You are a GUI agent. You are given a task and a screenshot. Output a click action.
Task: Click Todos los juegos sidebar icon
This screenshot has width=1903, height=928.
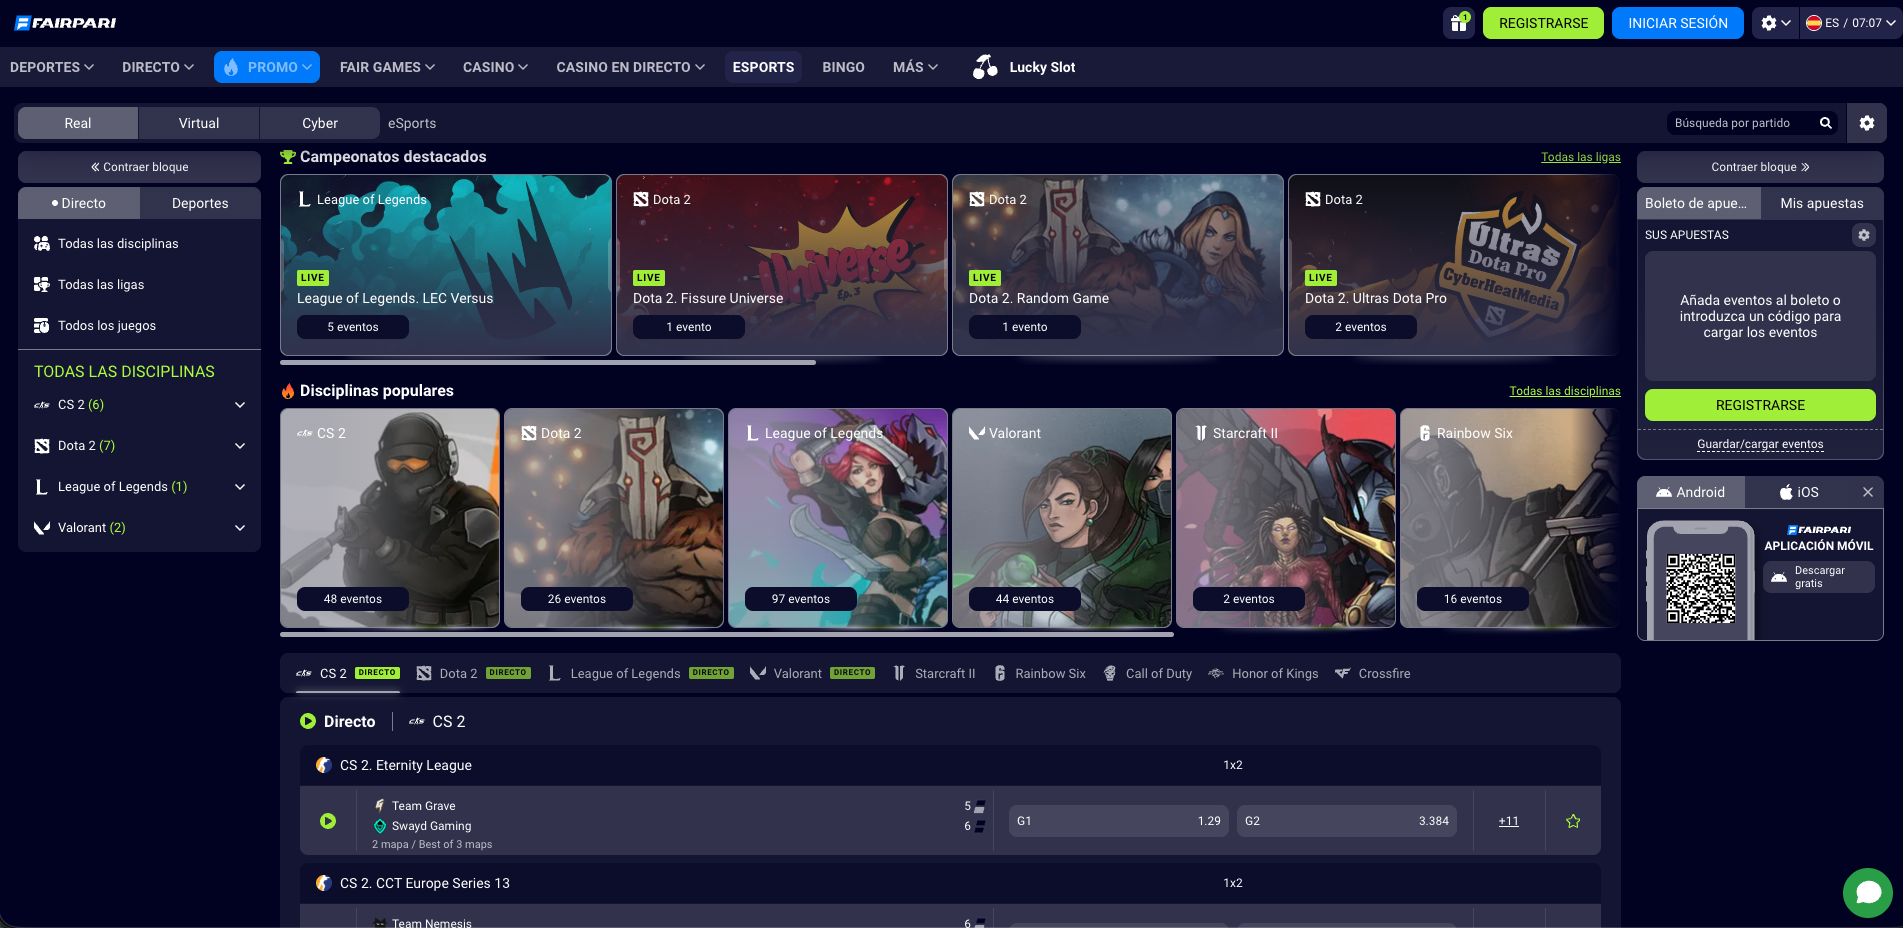click(x=42, y=326)
